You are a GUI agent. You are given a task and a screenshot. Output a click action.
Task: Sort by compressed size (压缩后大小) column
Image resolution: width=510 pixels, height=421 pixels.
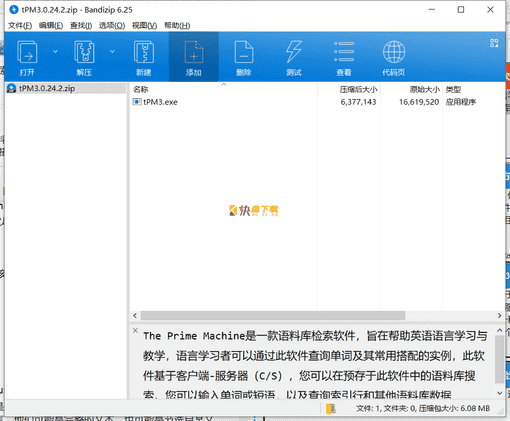point(358,89)
